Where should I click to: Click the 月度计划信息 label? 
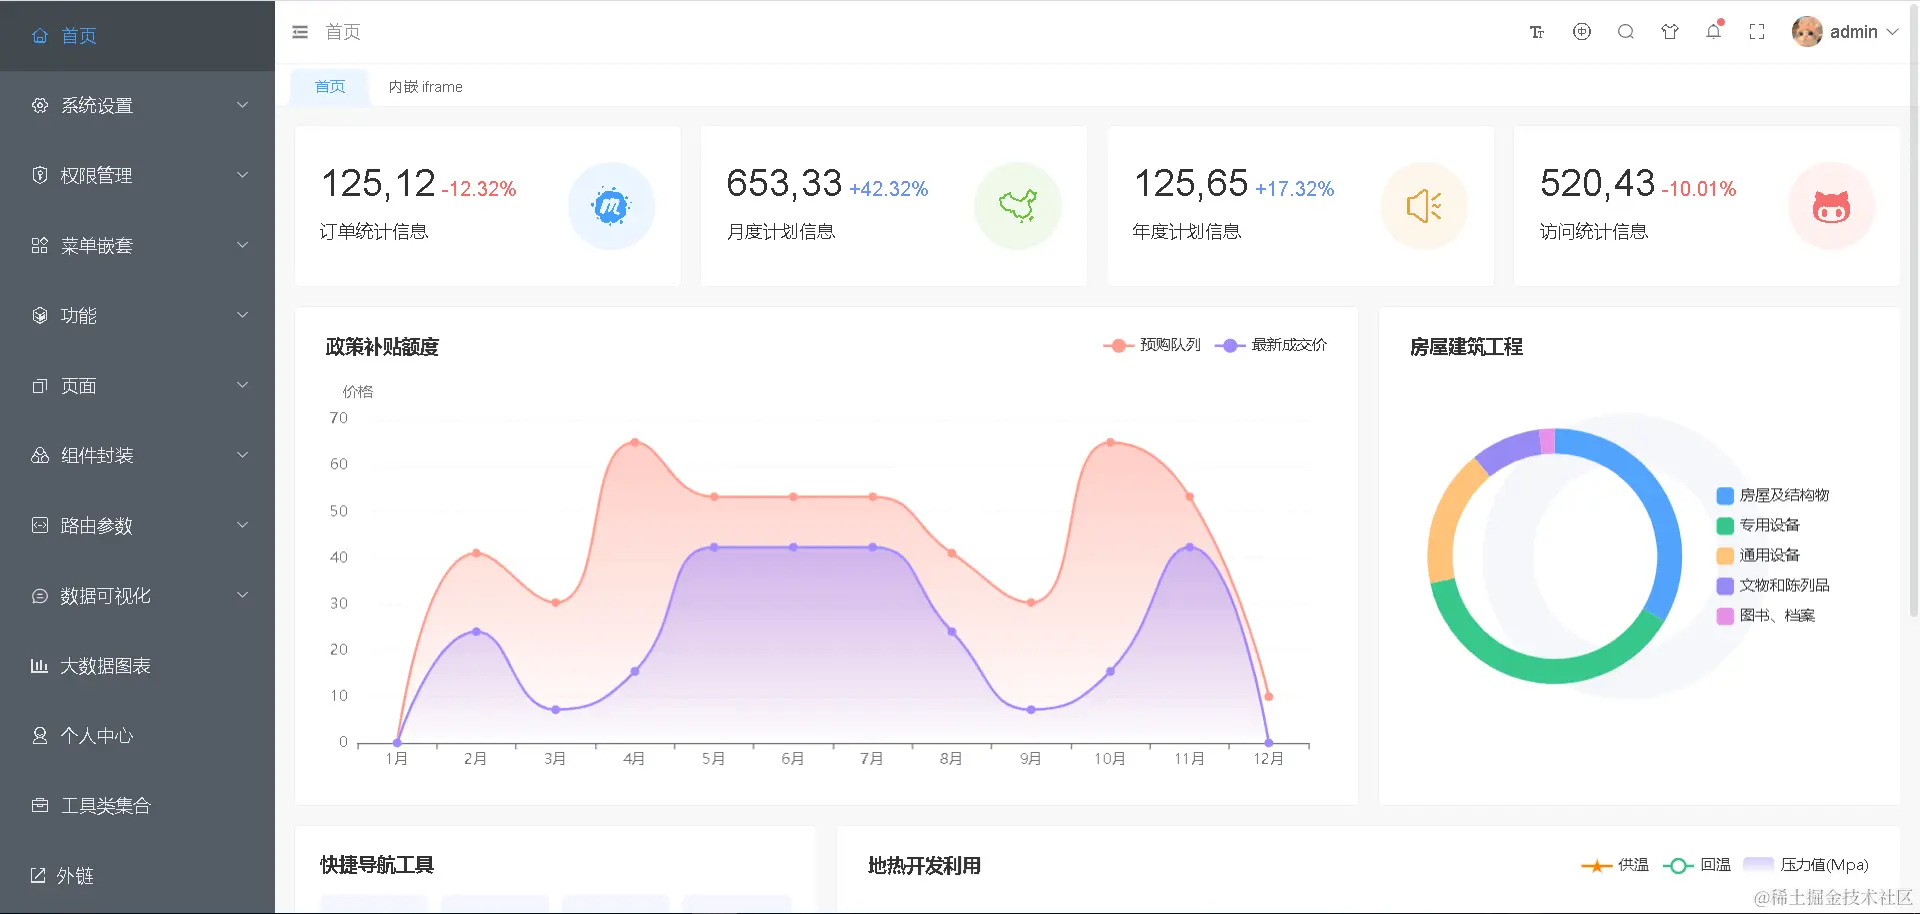click(781, 232)
